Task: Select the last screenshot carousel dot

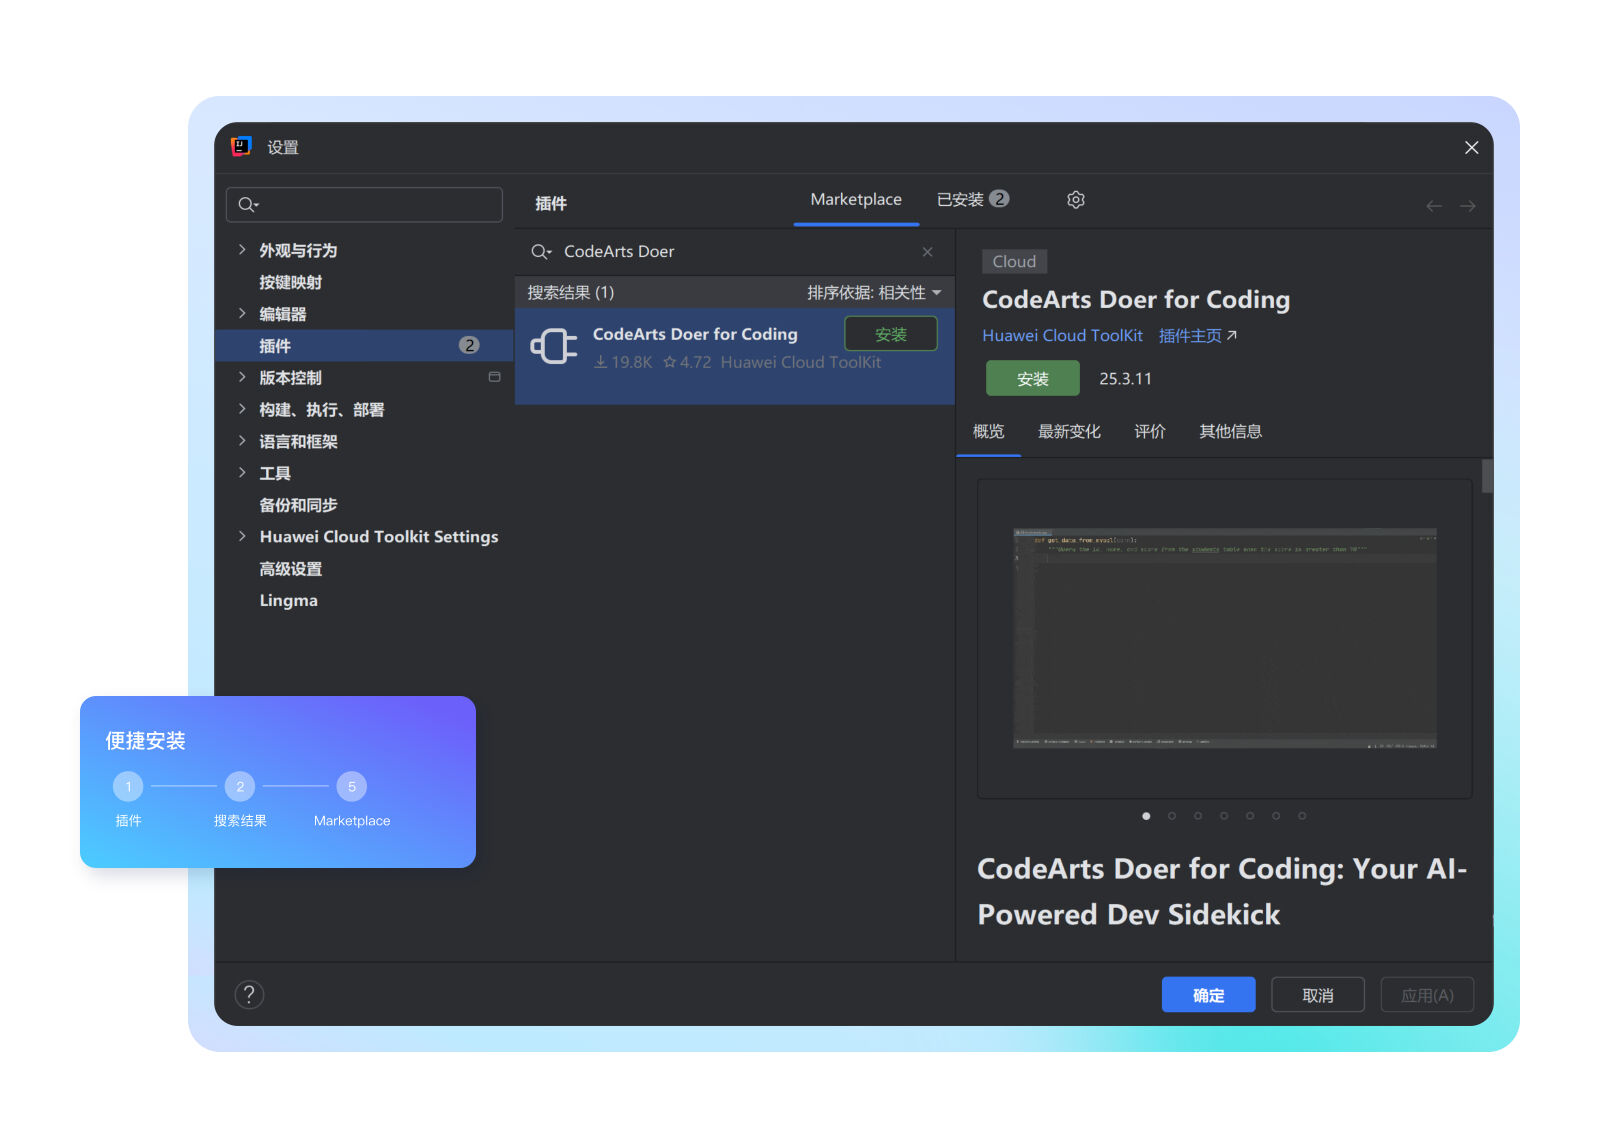Action: (x=1301, y=816)
